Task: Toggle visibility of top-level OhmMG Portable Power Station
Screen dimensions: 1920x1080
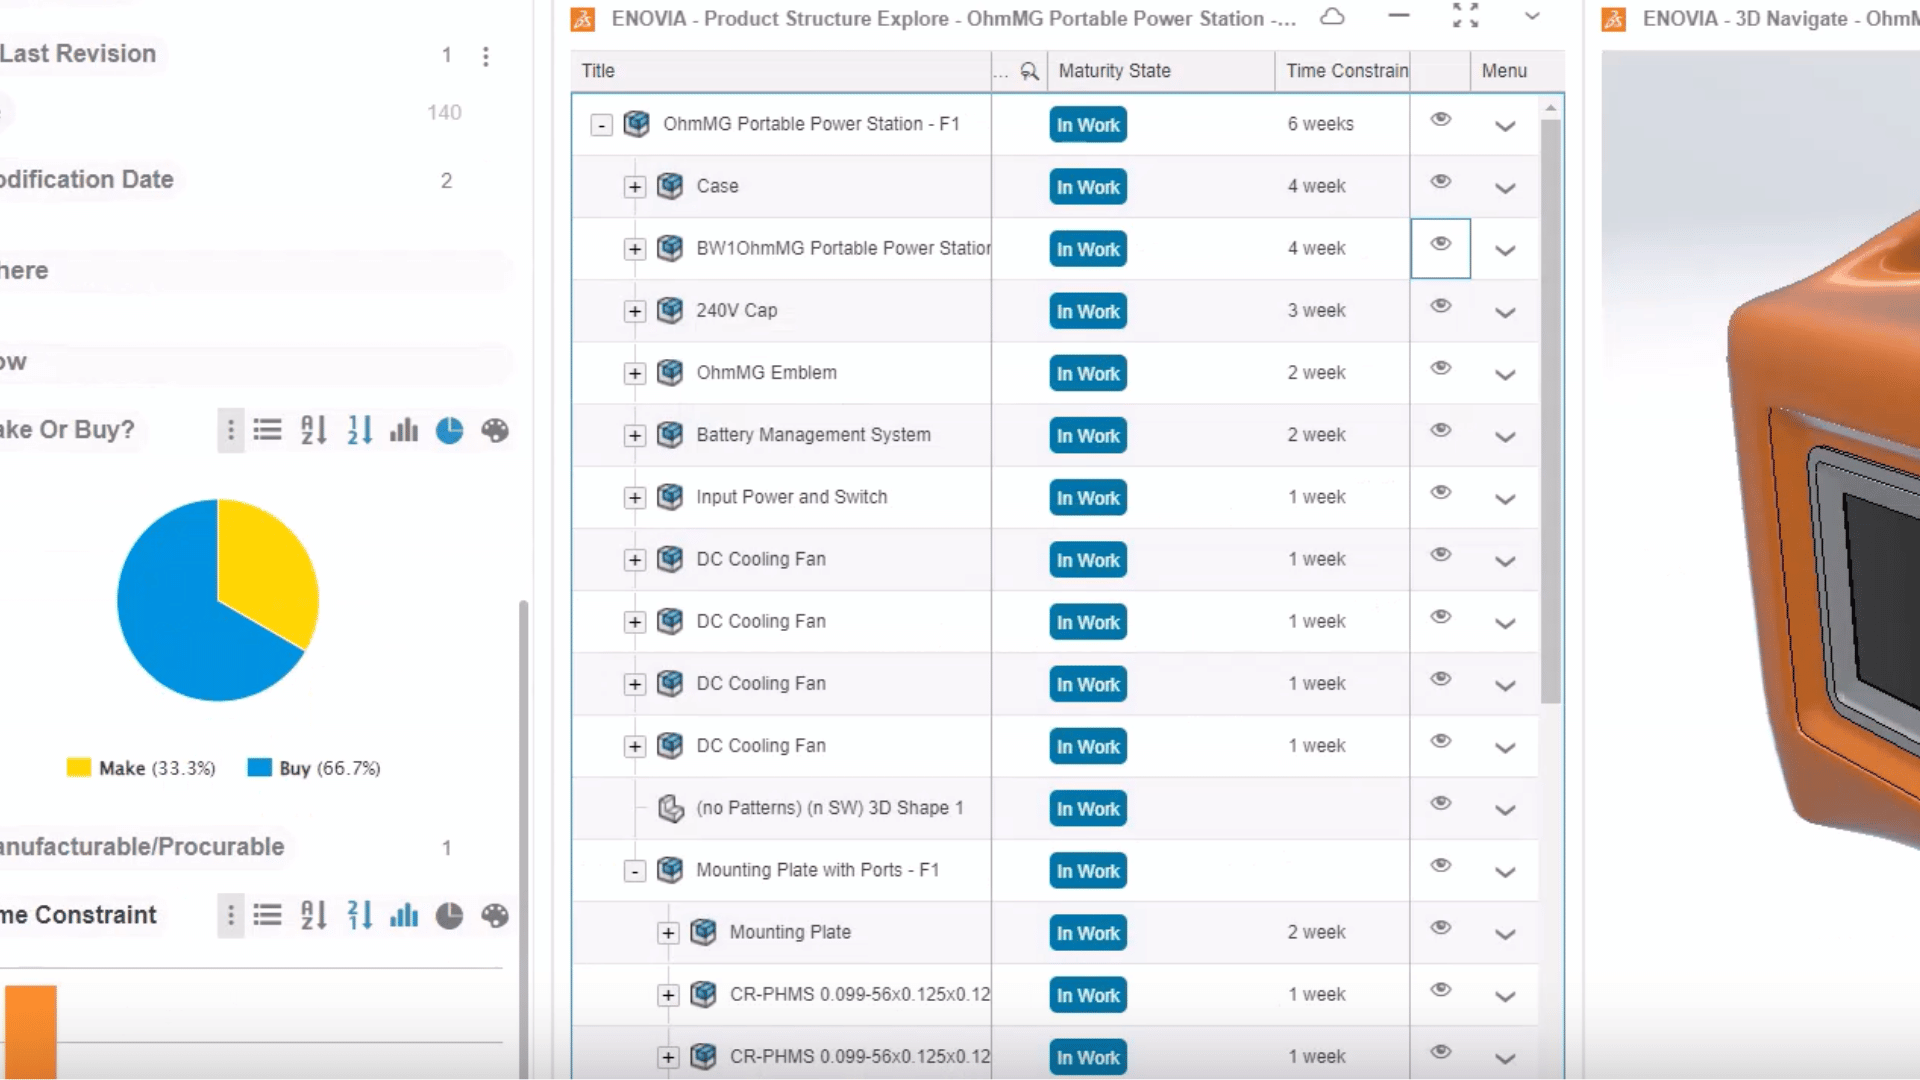Action: (x=1440, y=120)
